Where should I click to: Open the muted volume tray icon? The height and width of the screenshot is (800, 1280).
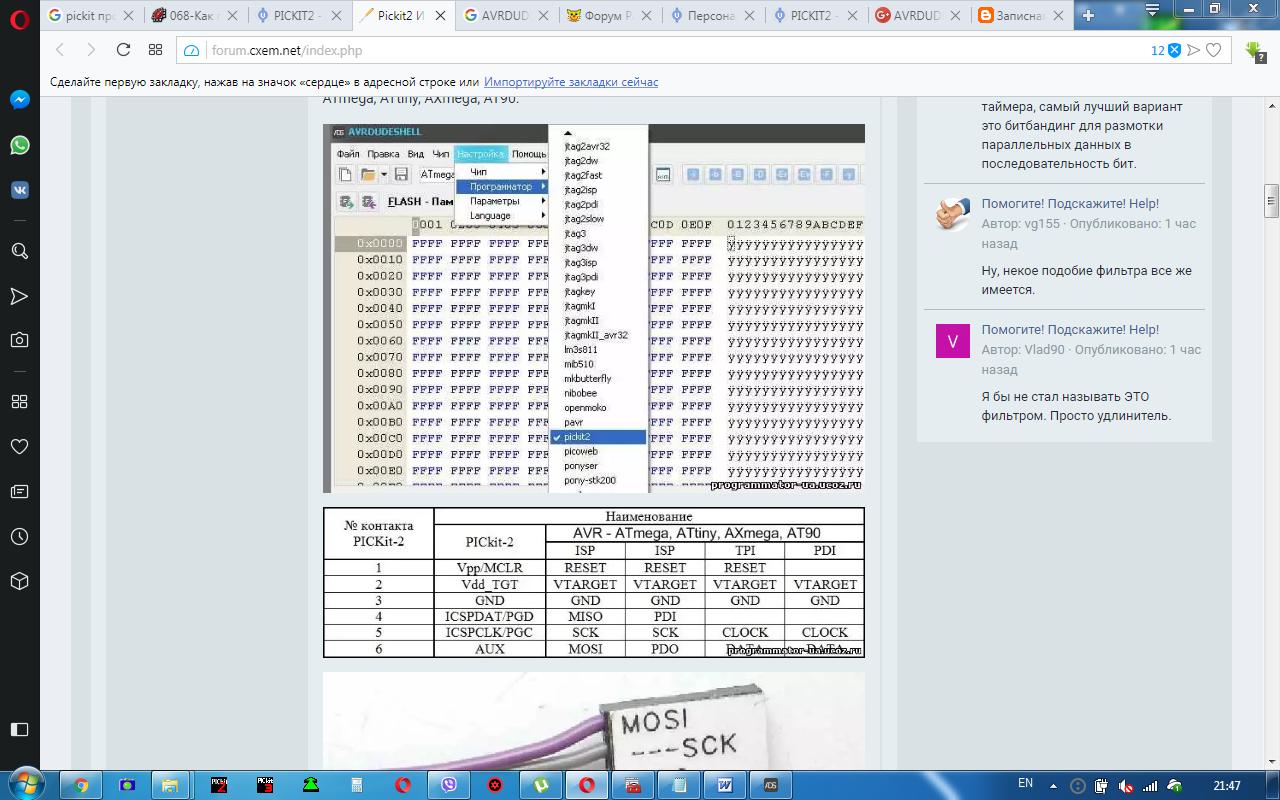[x=1126, y=786]
